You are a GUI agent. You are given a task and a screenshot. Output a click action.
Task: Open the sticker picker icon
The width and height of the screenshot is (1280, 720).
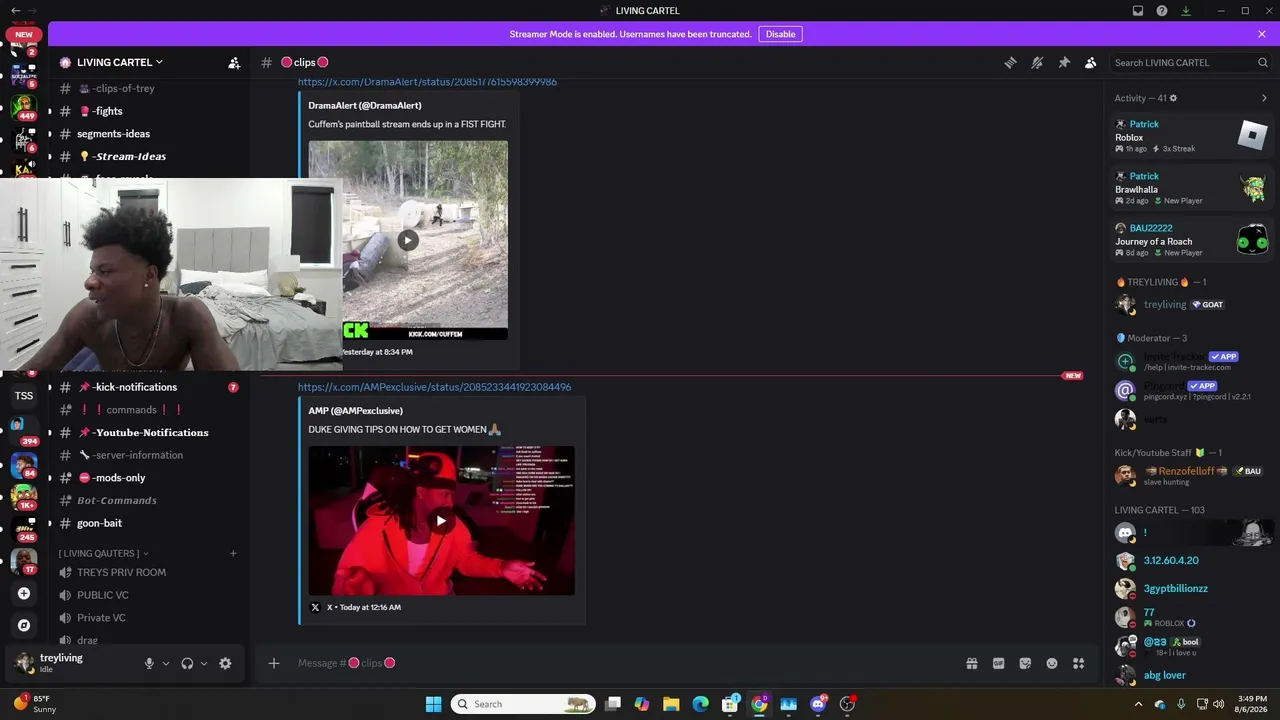[1025, 663]
